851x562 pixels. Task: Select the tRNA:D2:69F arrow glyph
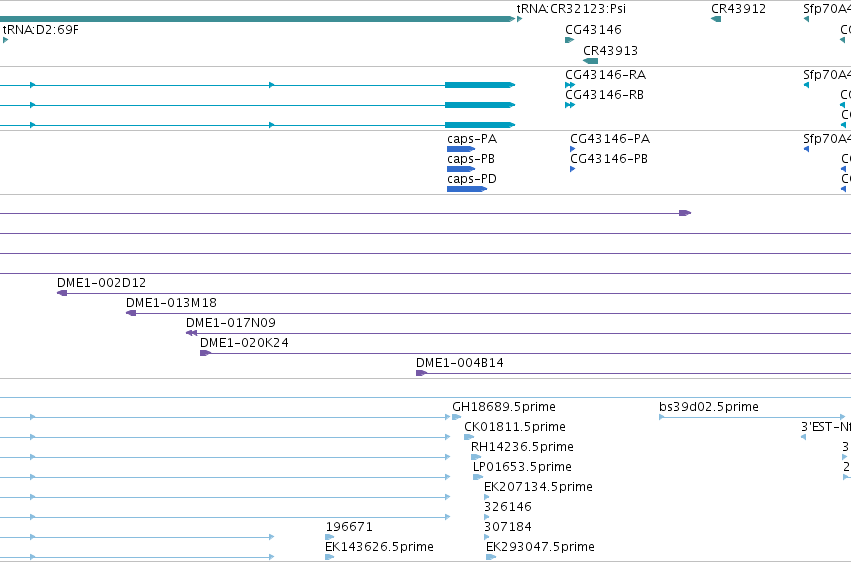coord(5,40)
